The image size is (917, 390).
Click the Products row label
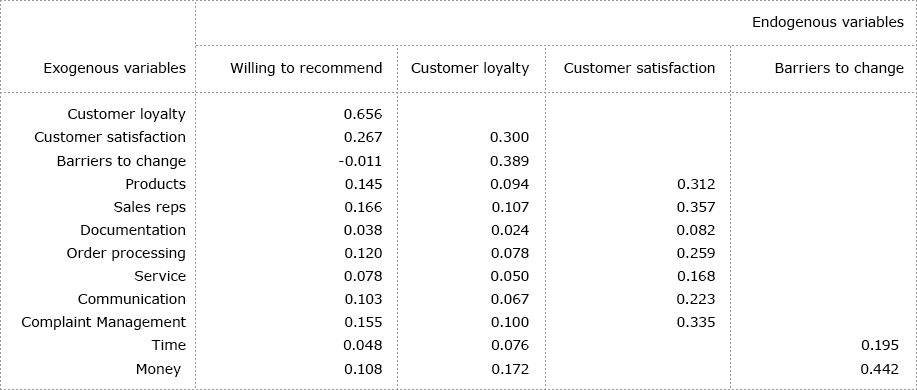click(x=156, y=184)
